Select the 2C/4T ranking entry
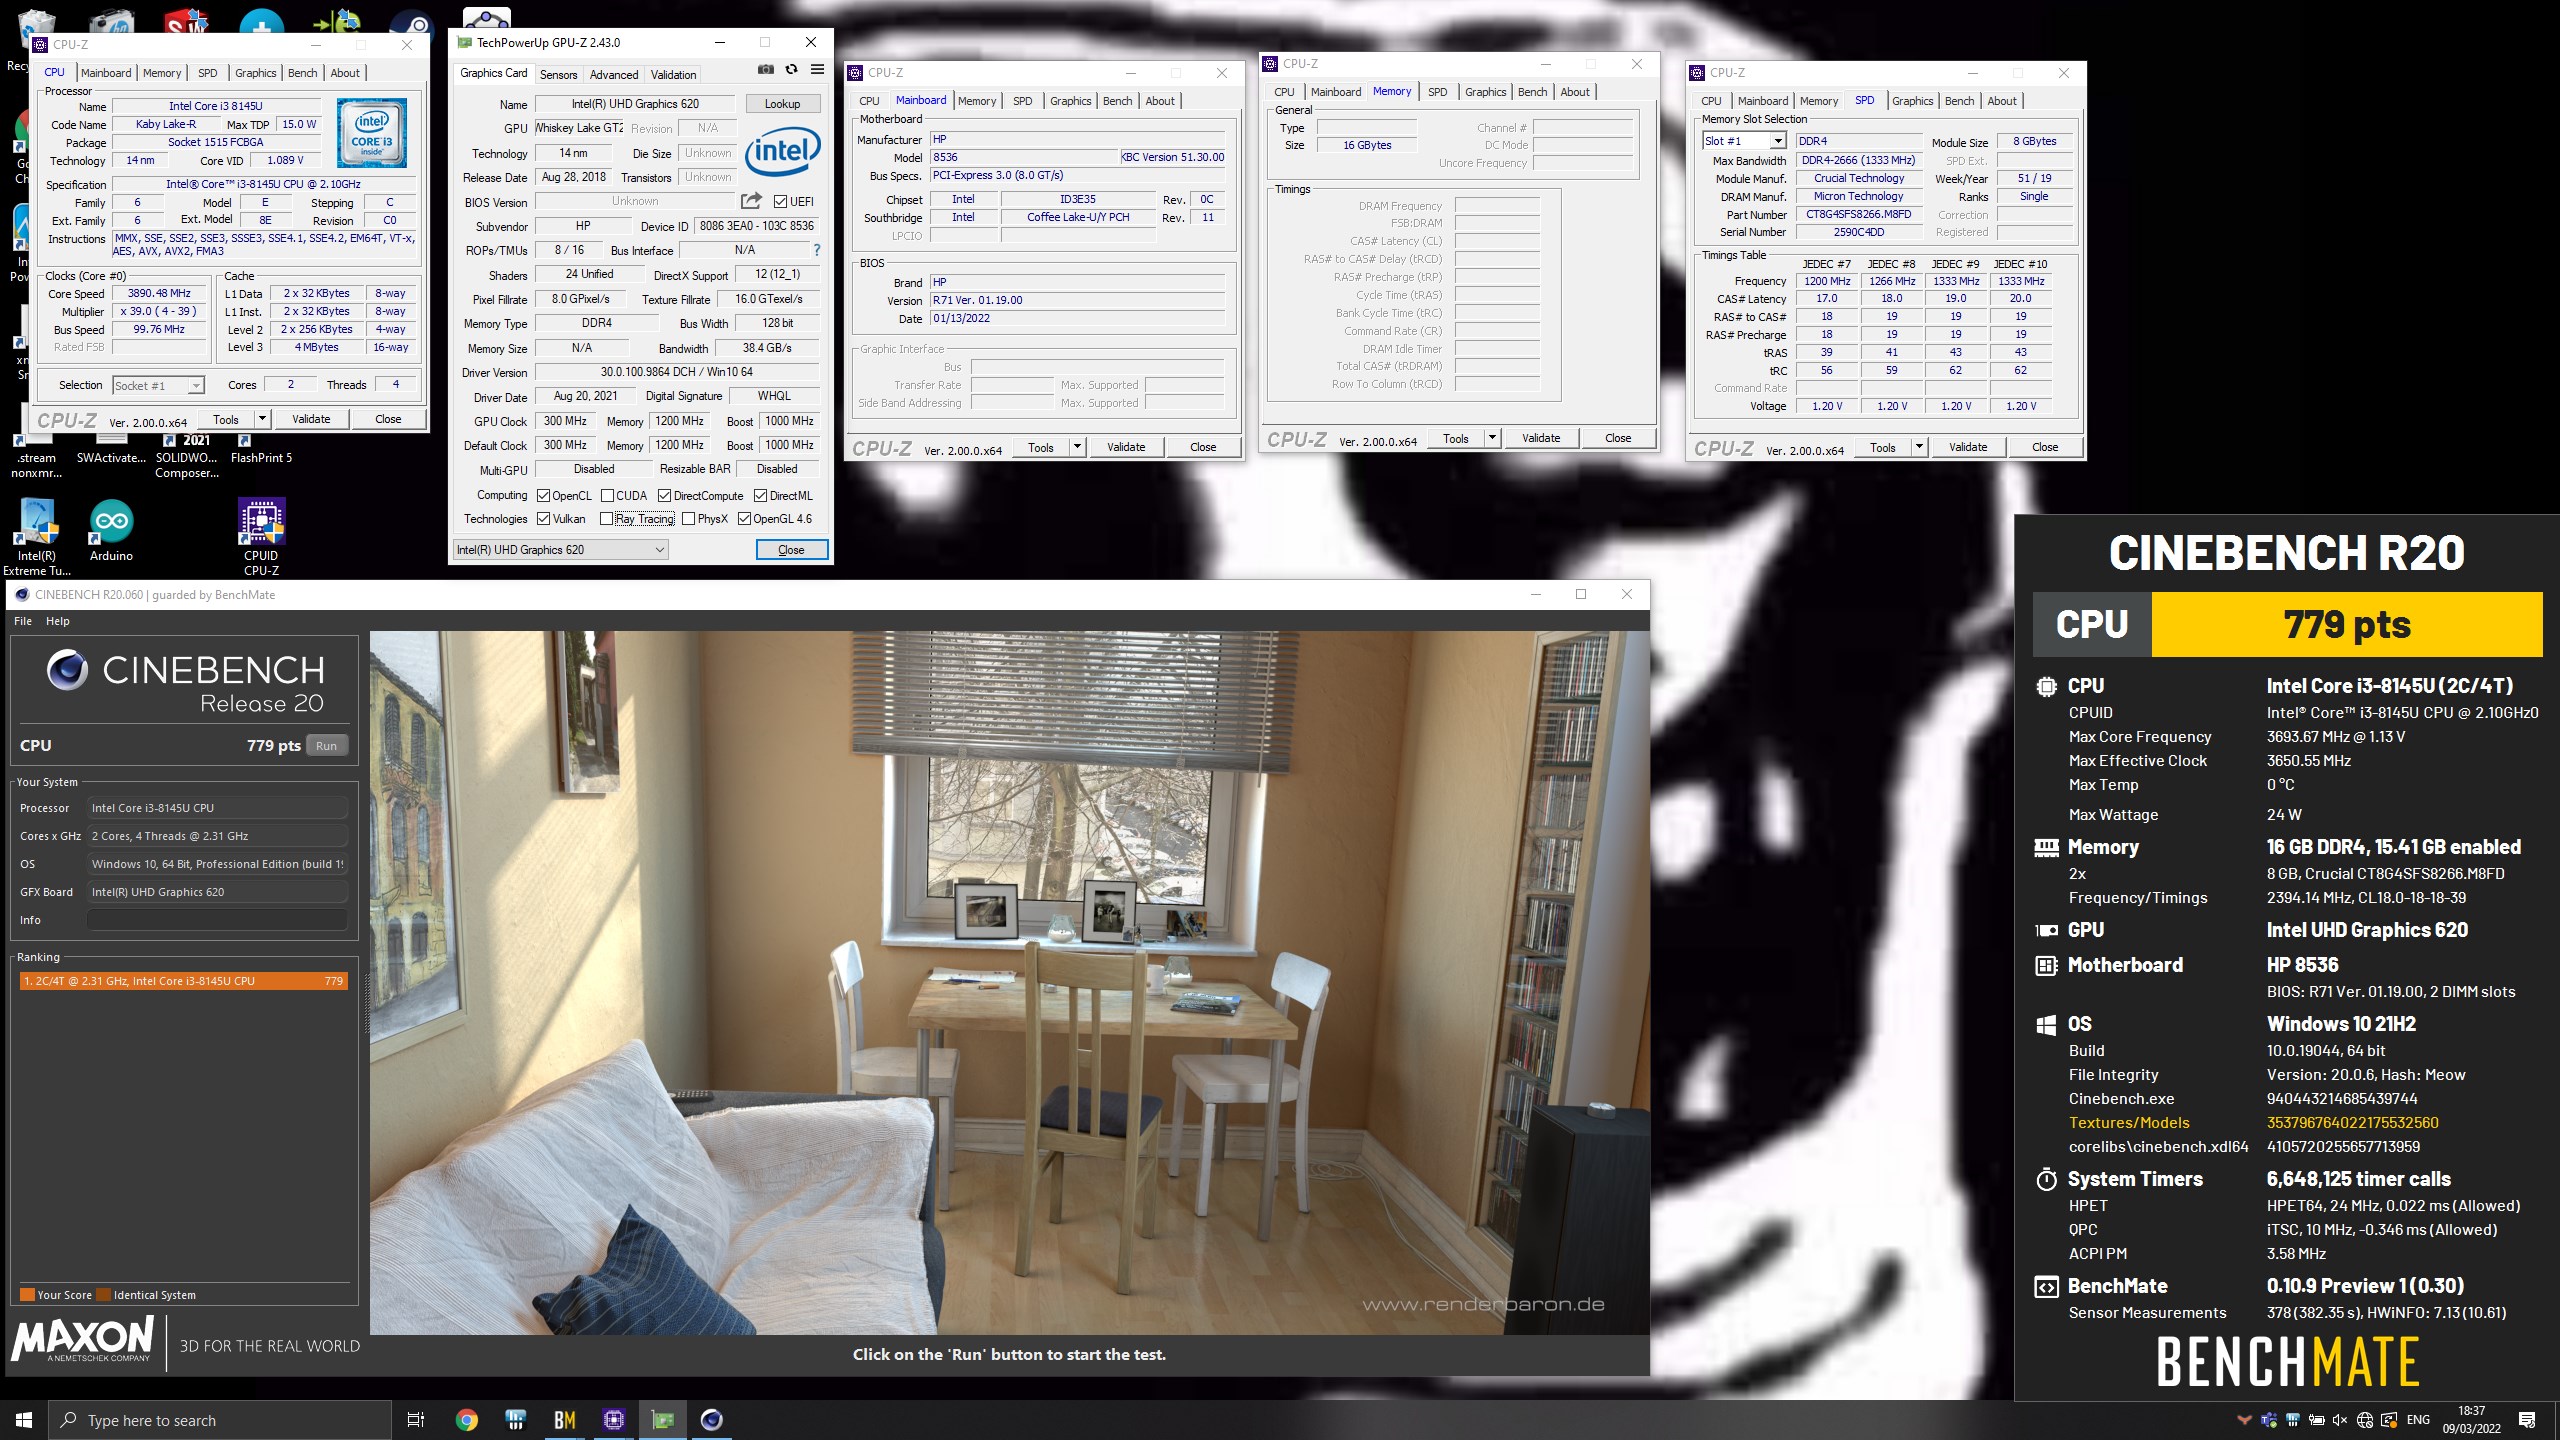Screen dimensions: 2560x1440 (183, 981)
